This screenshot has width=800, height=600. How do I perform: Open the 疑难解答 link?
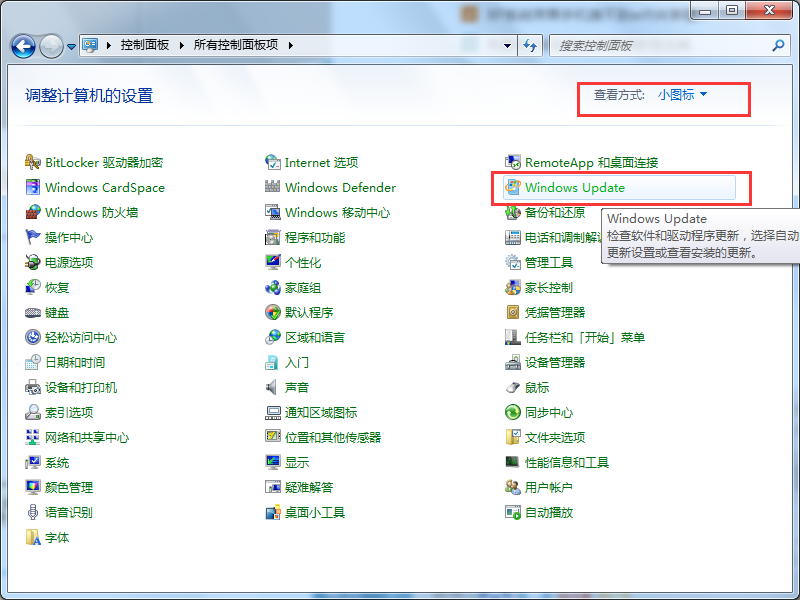tap(309, 487)
